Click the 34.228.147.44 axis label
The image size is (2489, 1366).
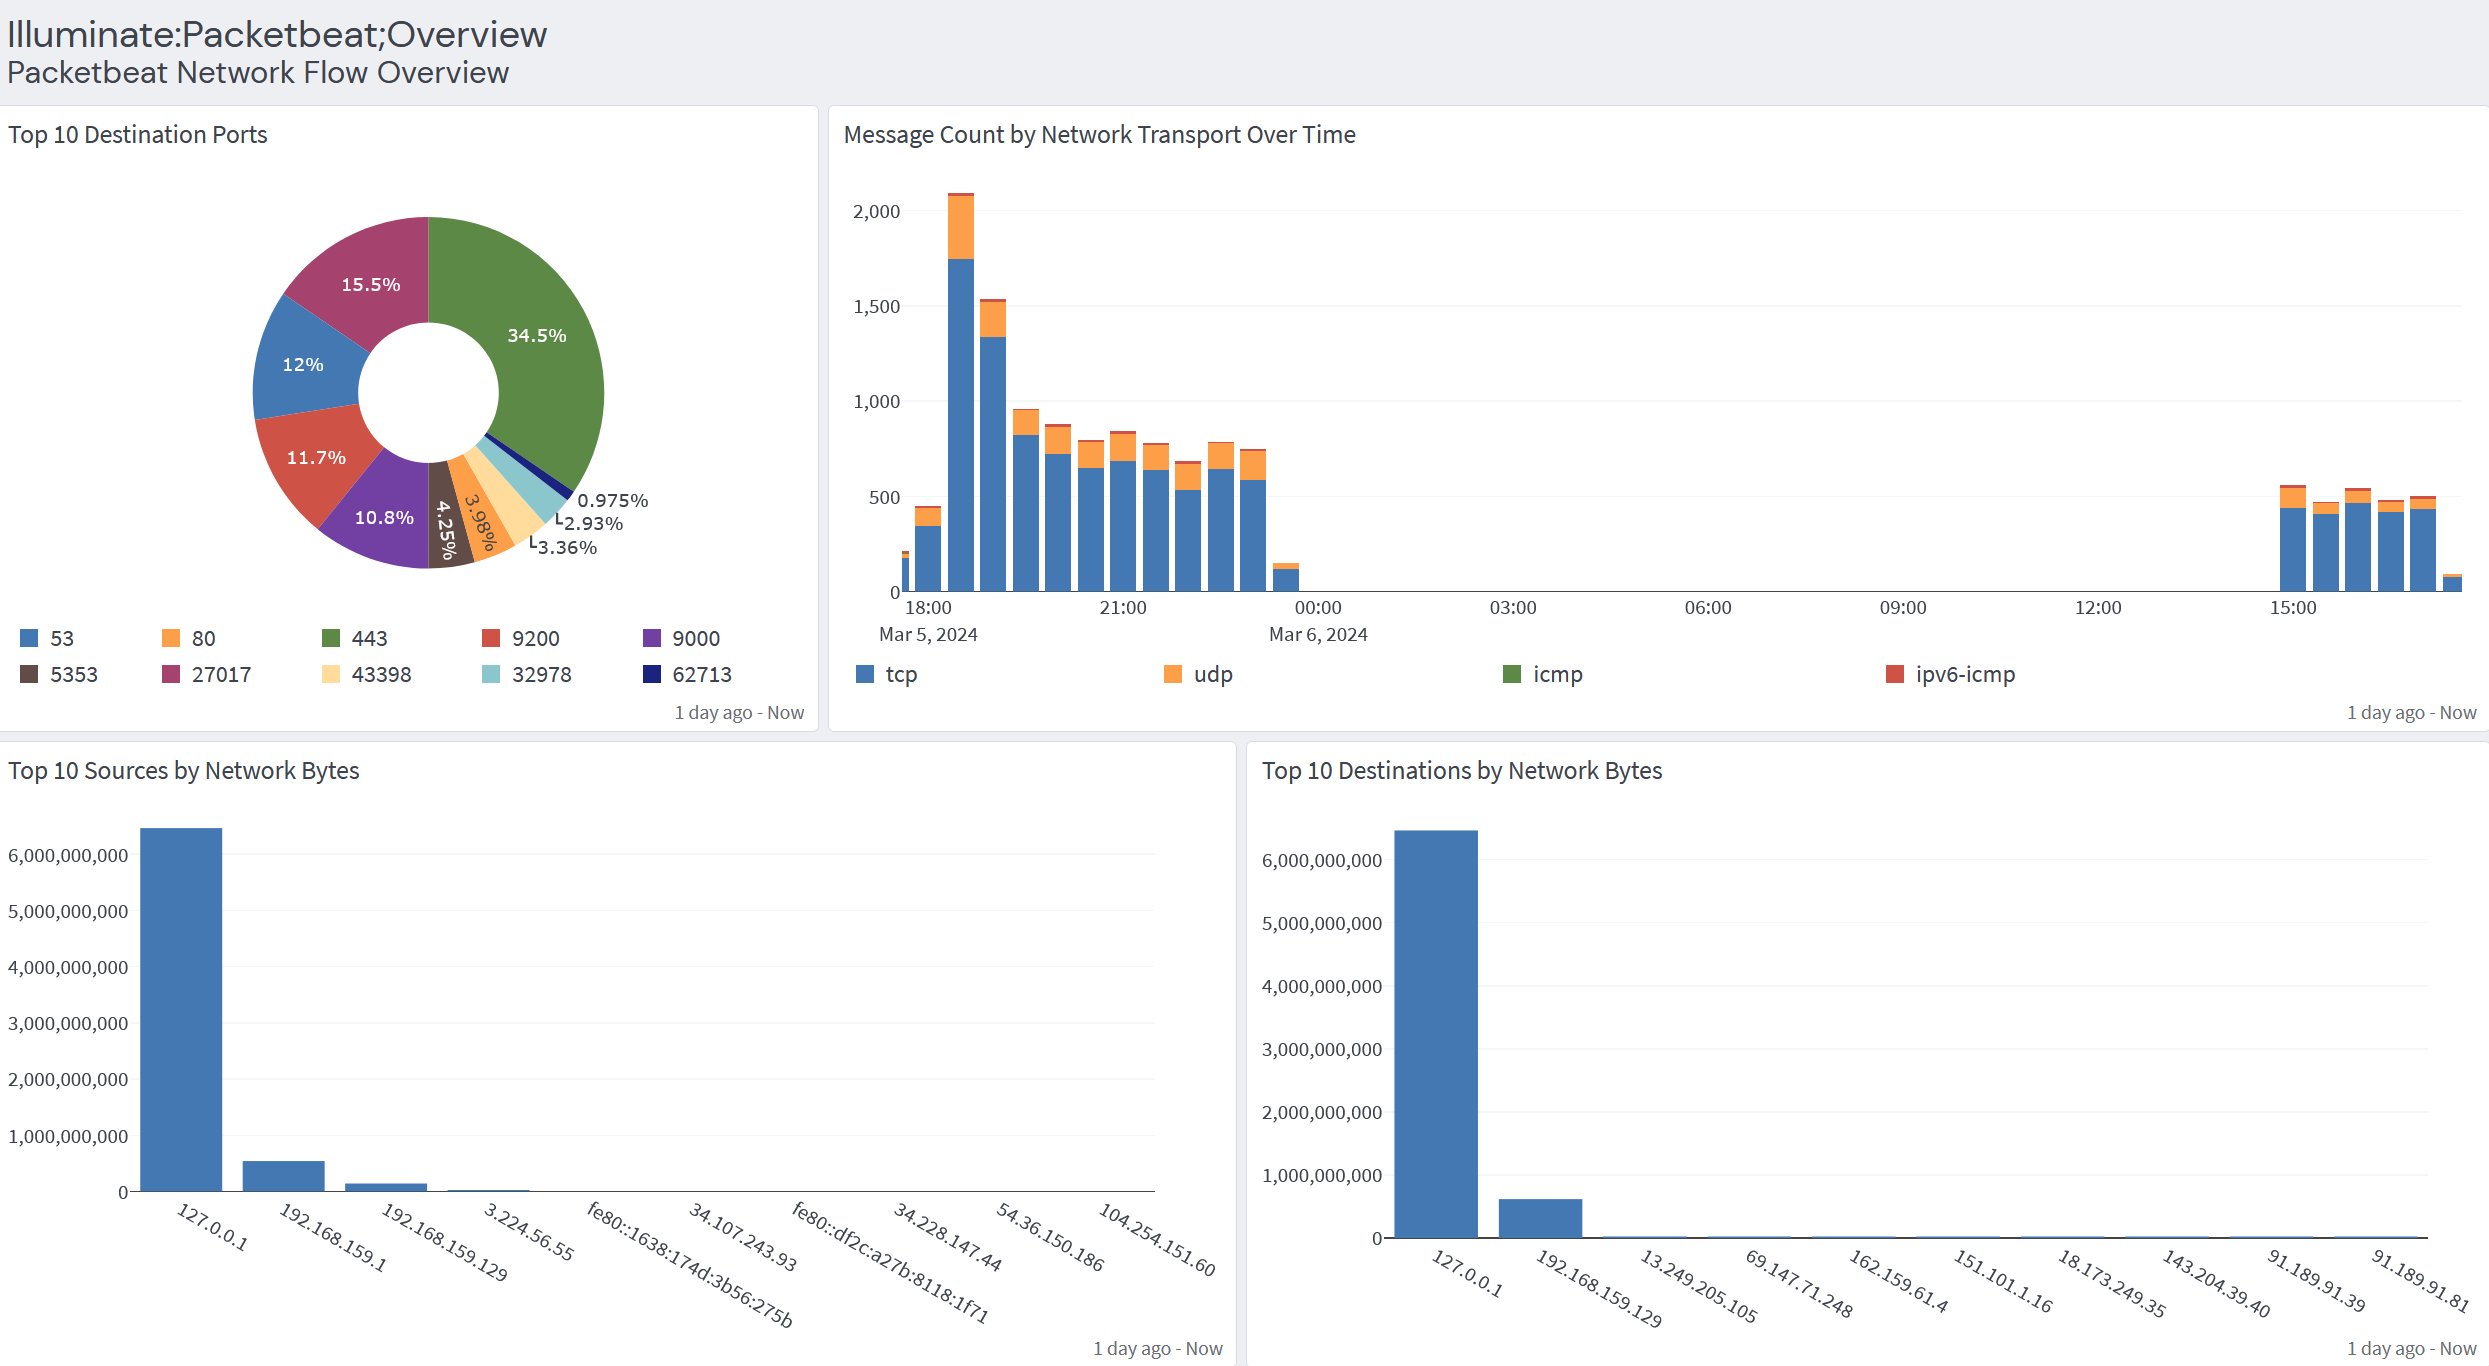tap(948, 1237)
